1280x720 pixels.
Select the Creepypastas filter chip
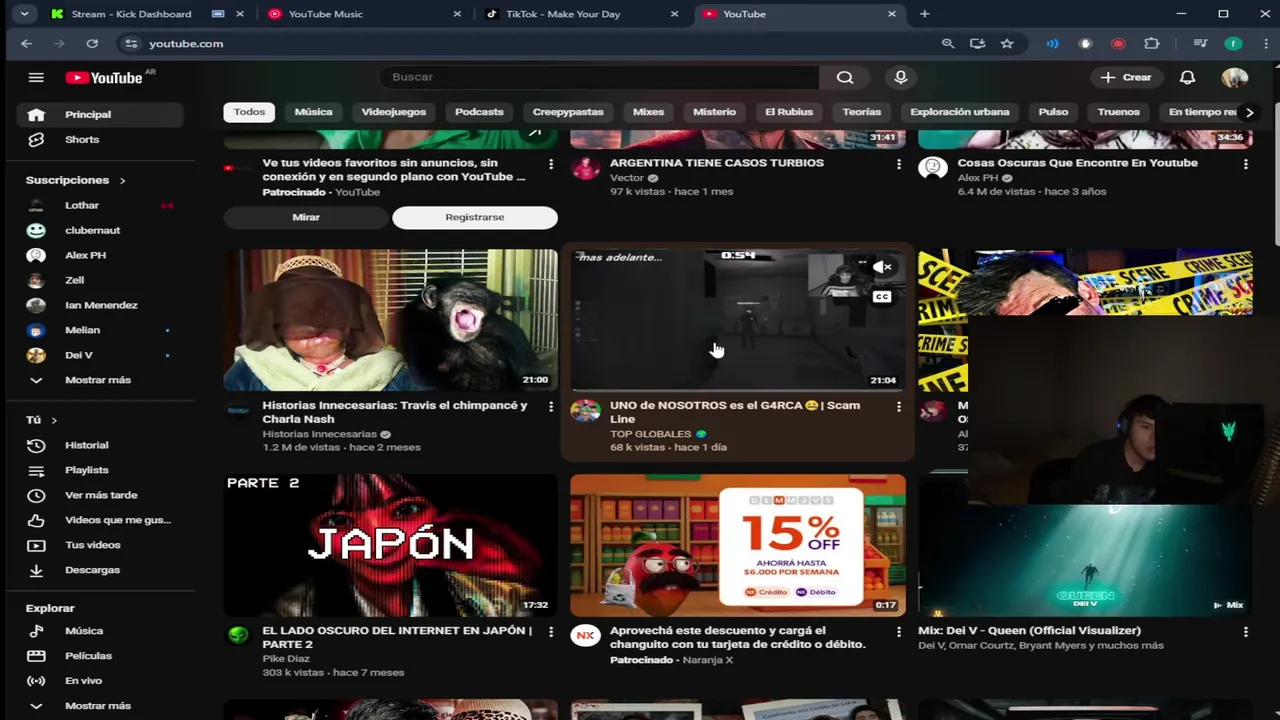[568, 112]
